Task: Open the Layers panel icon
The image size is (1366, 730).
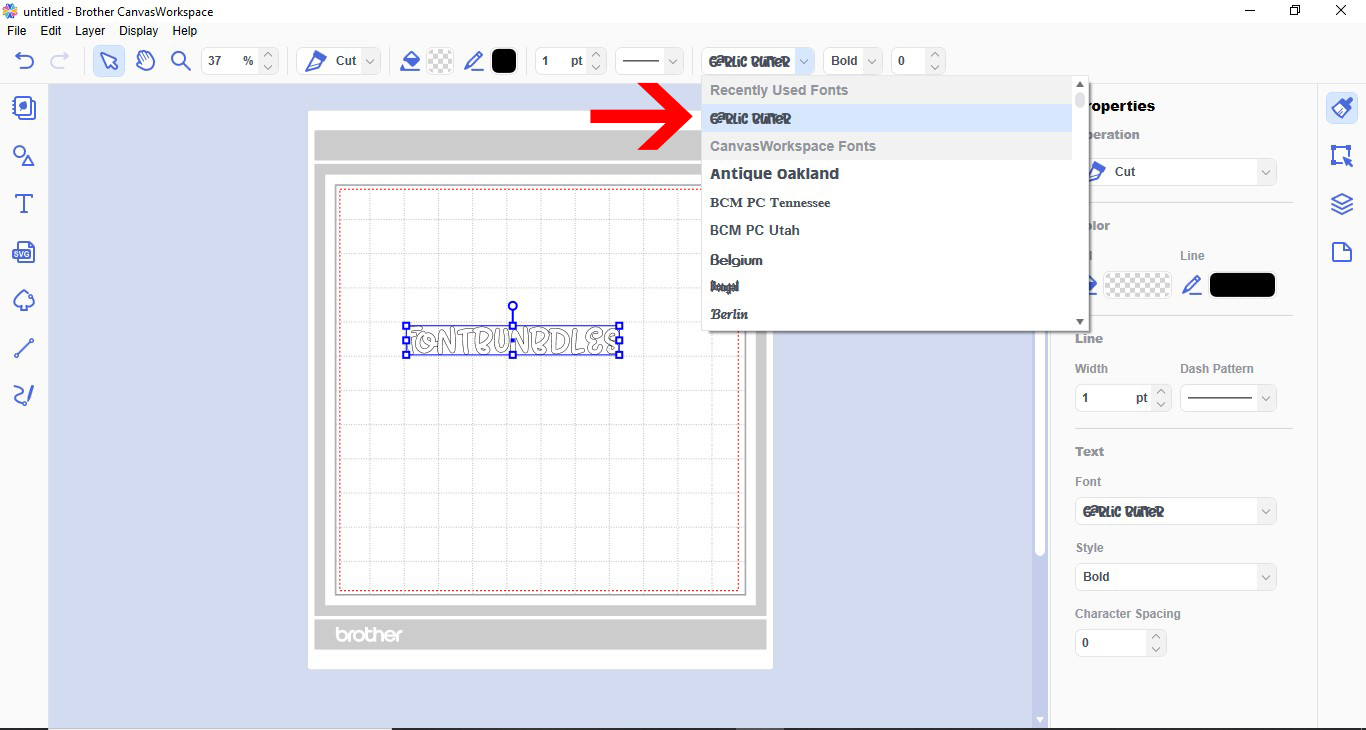Action: (1342, 204)
